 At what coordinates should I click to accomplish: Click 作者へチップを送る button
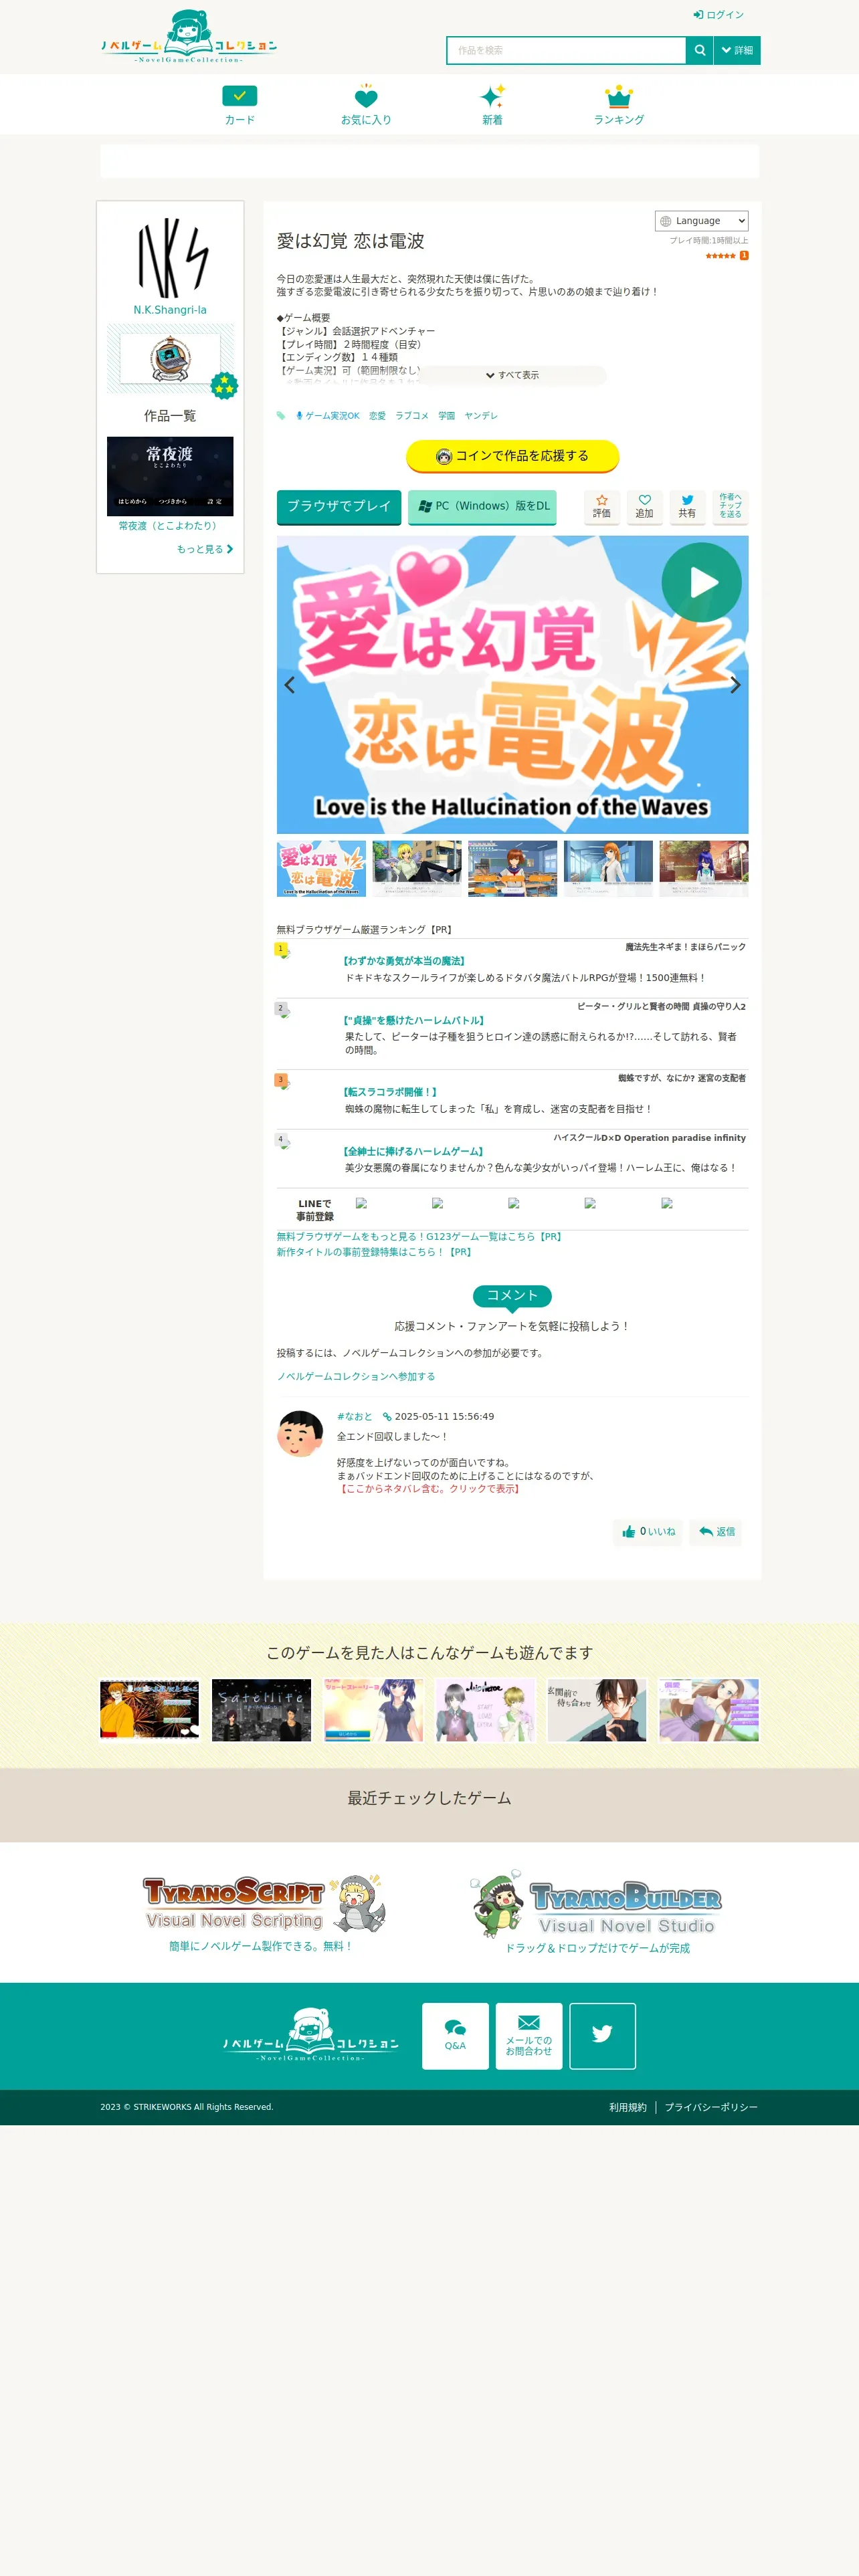click(730, 506)
